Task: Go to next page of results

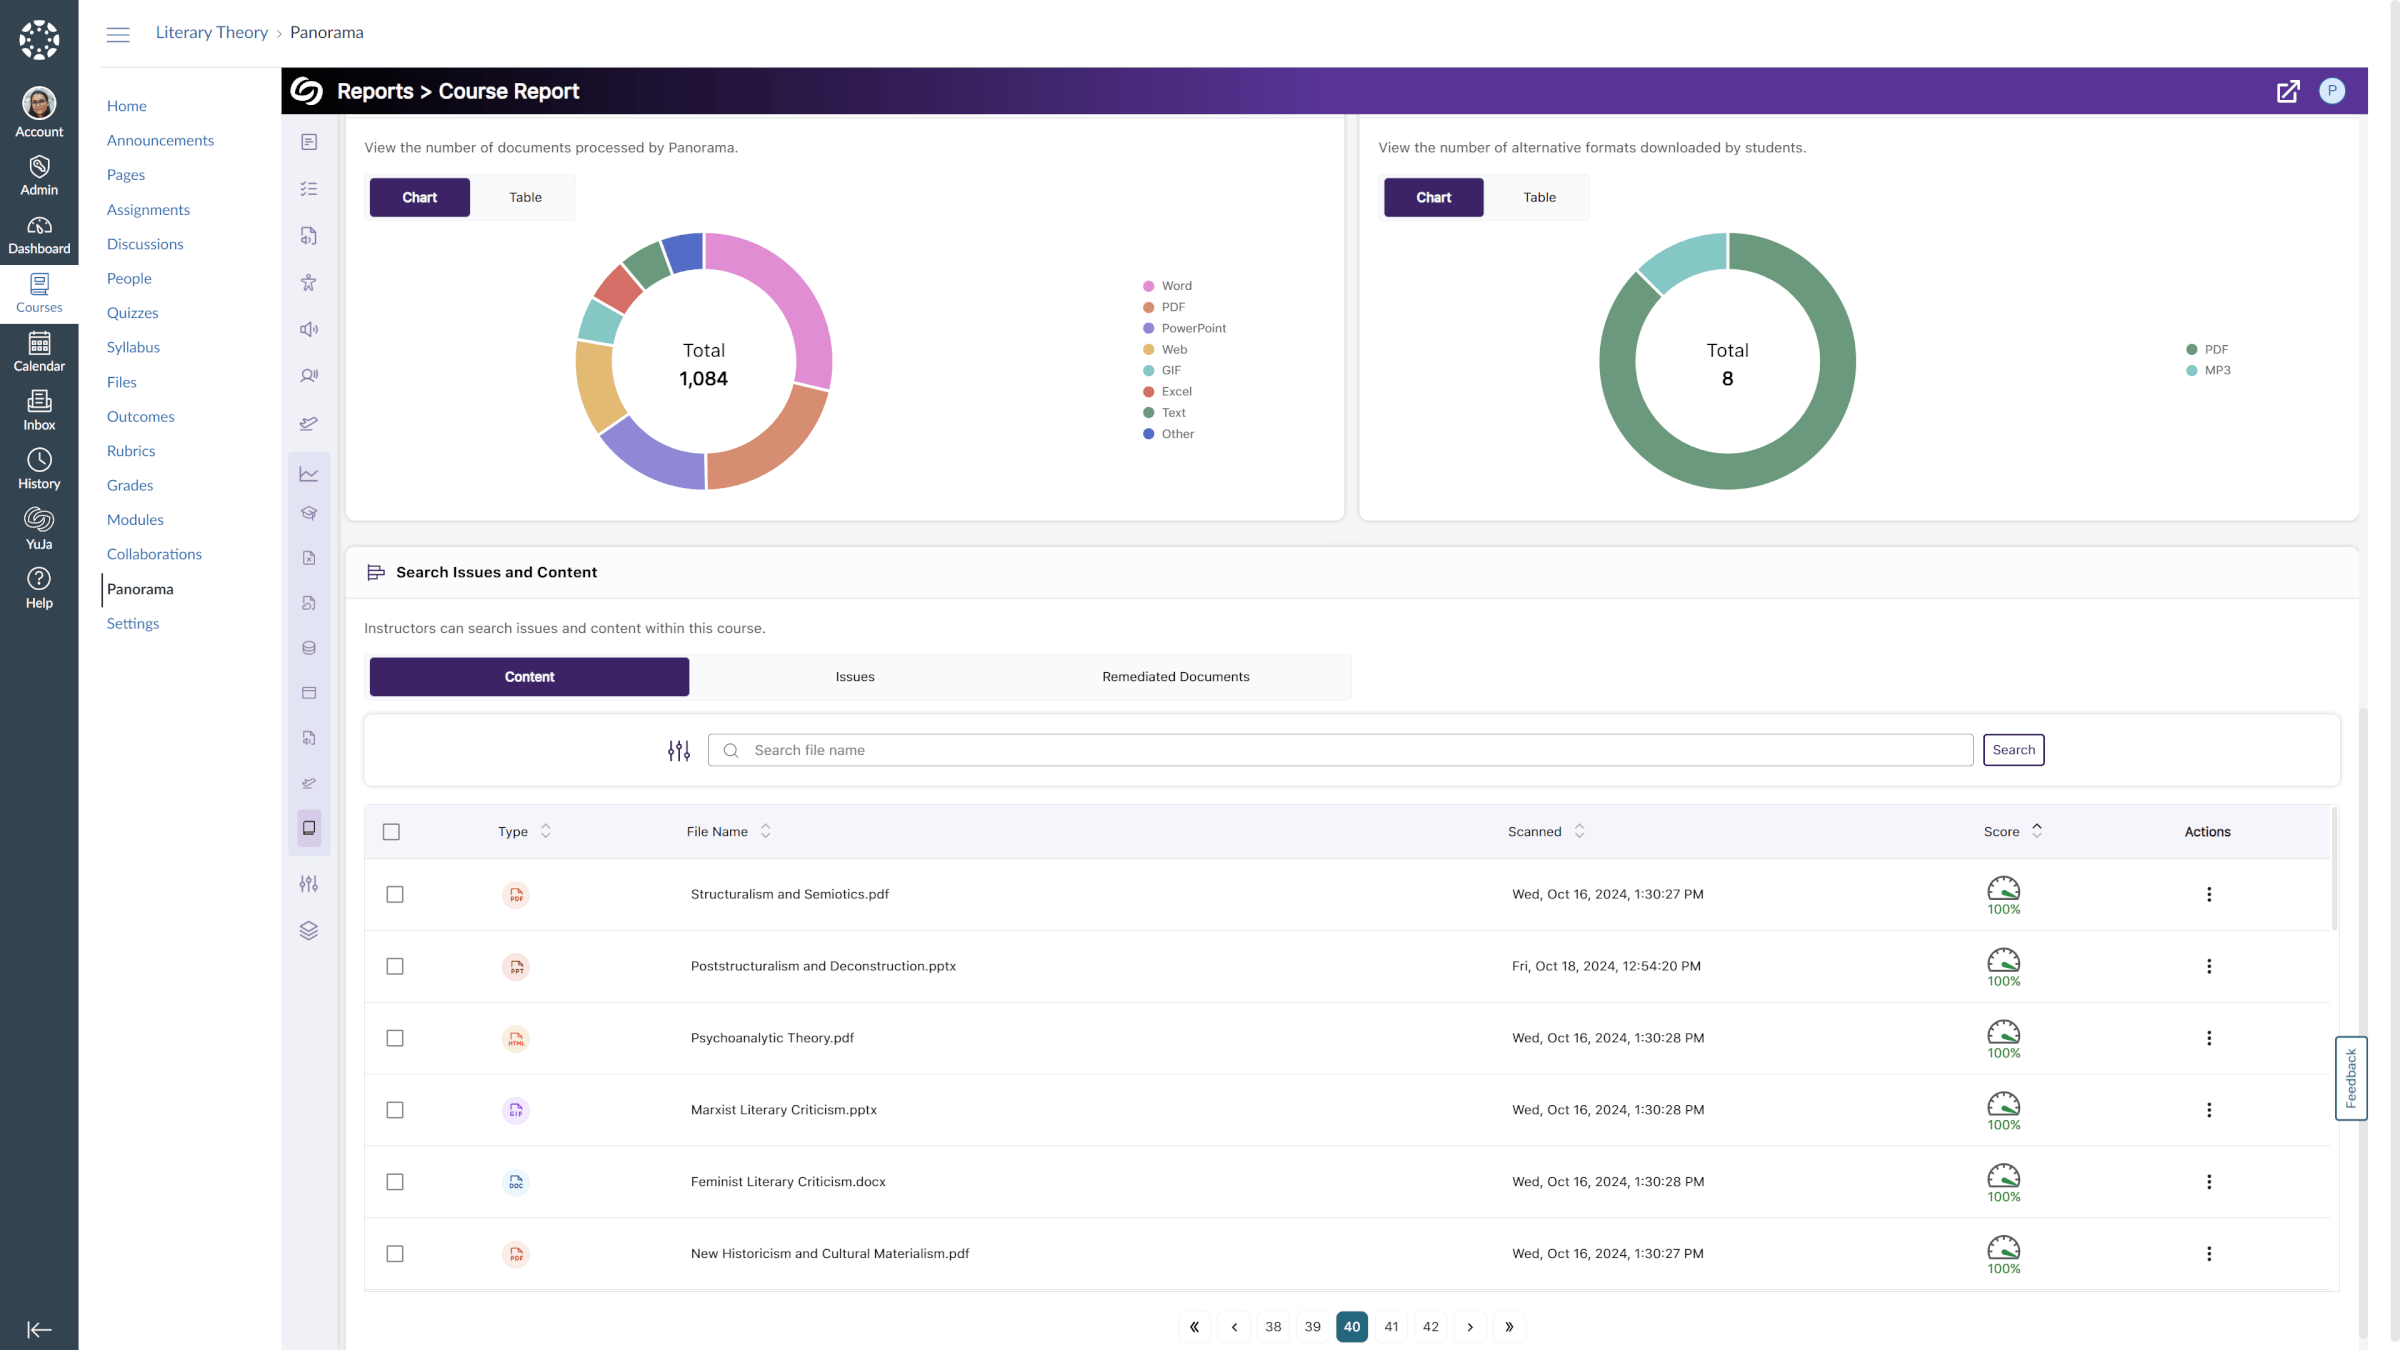Action: tap(1470, 1327)
